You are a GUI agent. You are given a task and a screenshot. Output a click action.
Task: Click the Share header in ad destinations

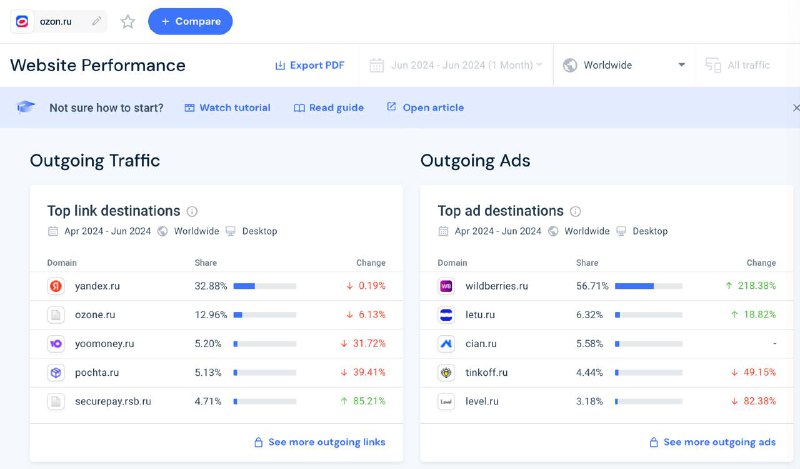587,263
